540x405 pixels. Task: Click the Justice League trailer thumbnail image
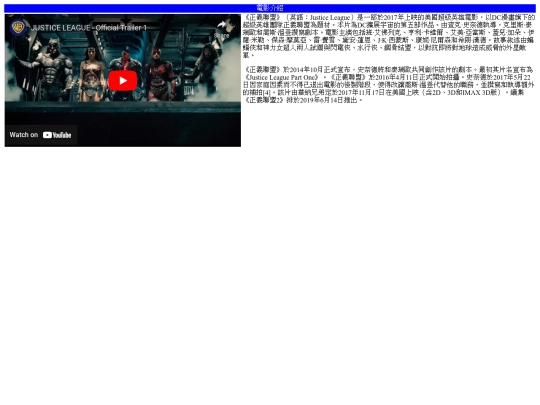123,80
